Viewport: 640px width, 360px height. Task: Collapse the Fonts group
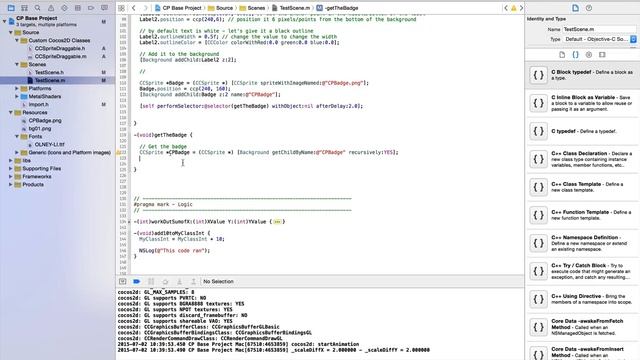(x=17, y=136)
